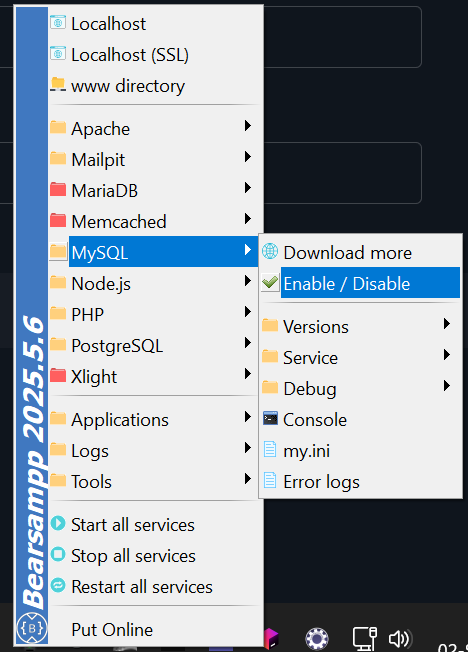This screenshot has width=468, height=652.
Task: Click the Download more globe icon
Action: 270,251
